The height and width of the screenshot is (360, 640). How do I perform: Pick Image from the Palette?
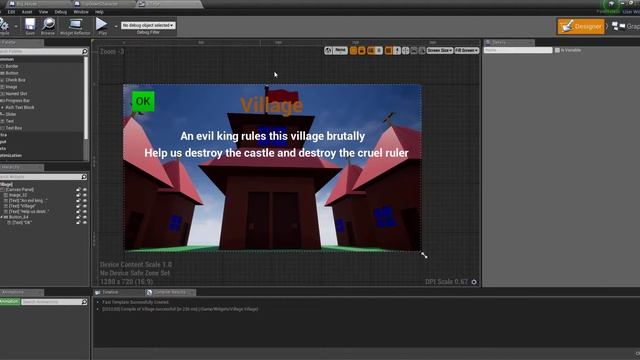click(x=11, y=87)
